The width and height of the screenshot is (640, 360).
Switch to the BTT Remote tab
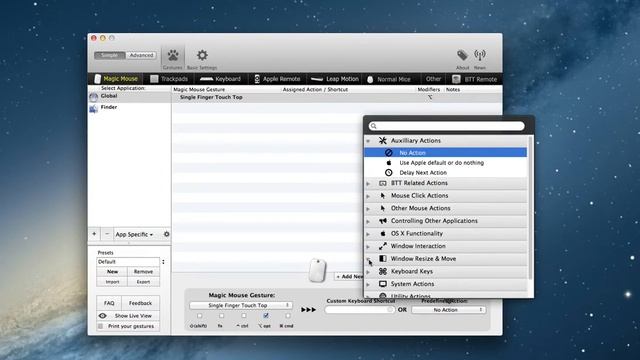474,79
